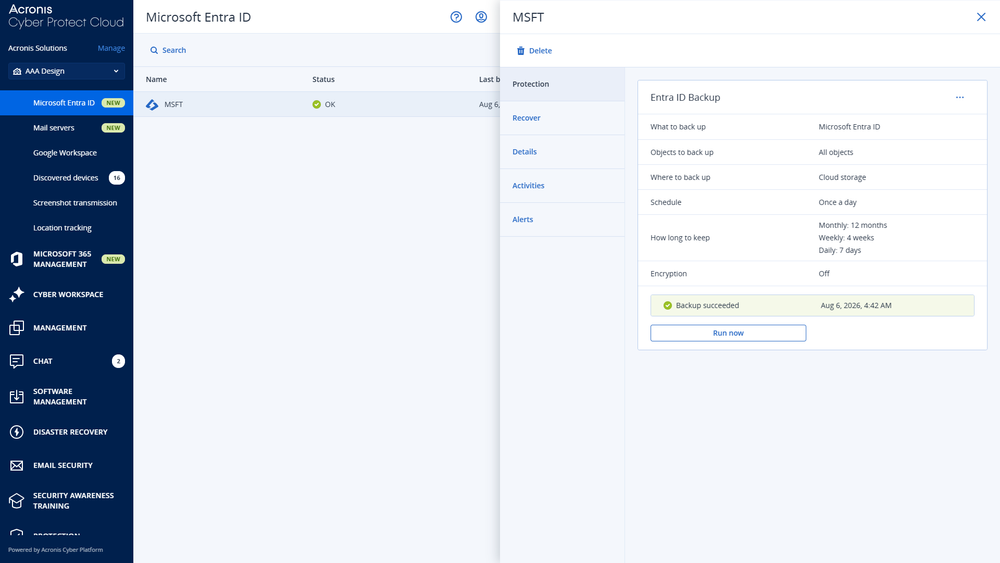Switch to the Details tab
Viewport: 1000px width, 563px height.
click(x=562, y=152)
